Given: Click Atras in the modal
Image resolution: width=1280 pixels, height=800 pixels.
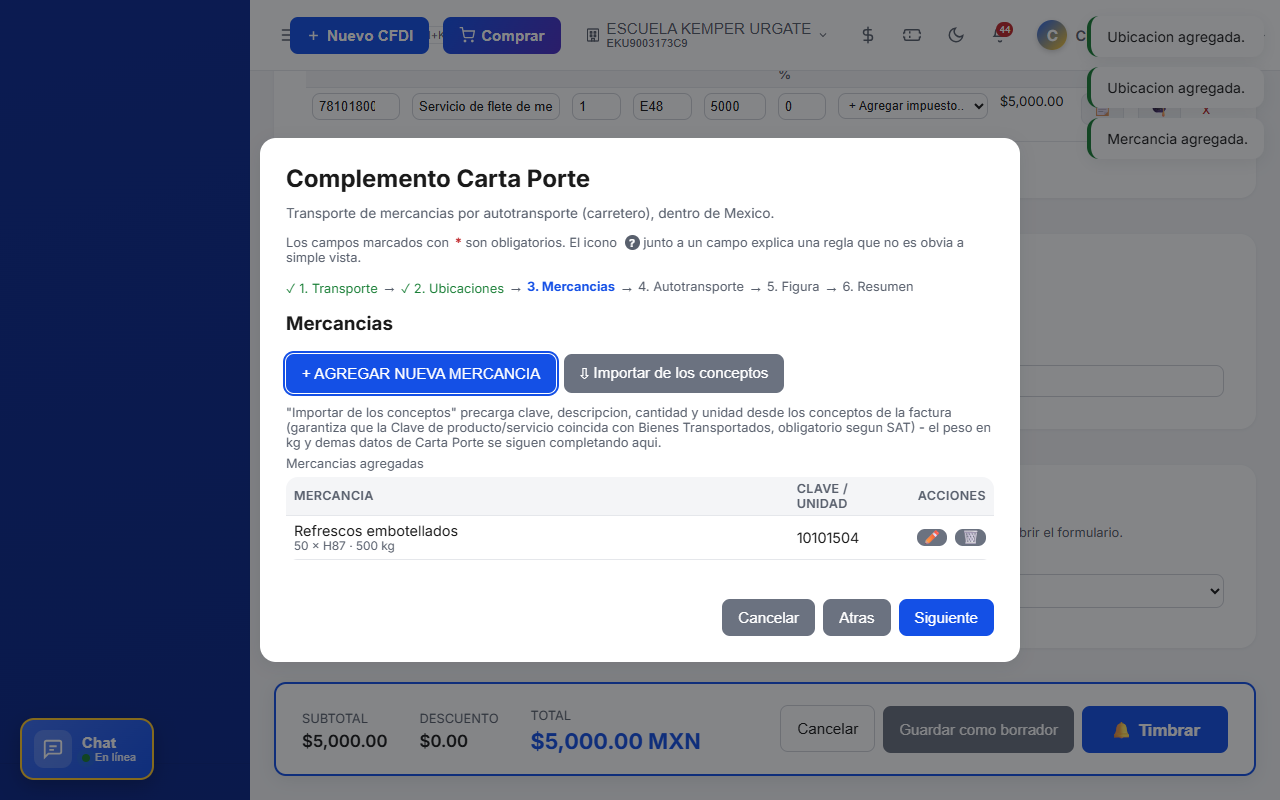Looking at the screenshot, I should (857, 618).
